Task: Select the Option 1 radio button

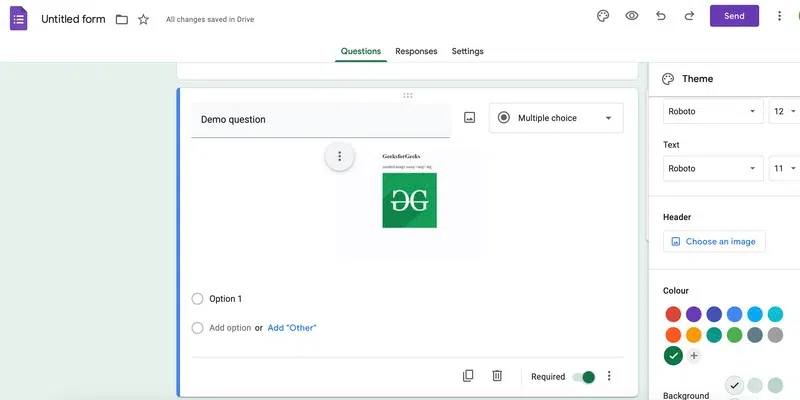Action: [197, 299]
